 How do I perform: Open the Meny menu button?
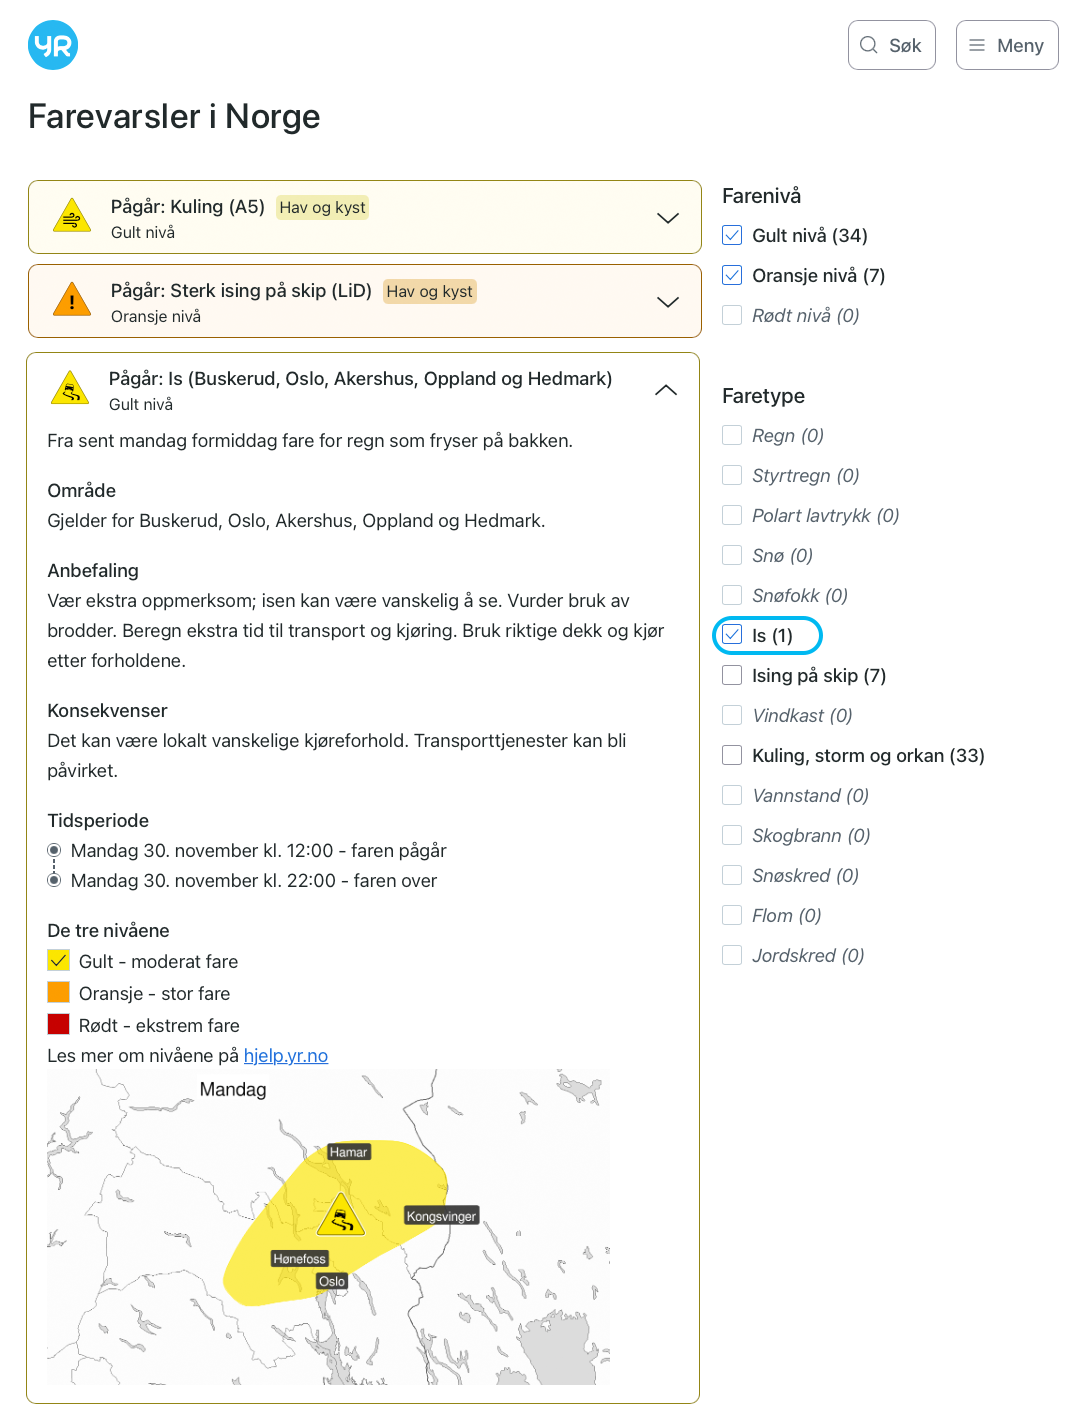[1007, 45]
